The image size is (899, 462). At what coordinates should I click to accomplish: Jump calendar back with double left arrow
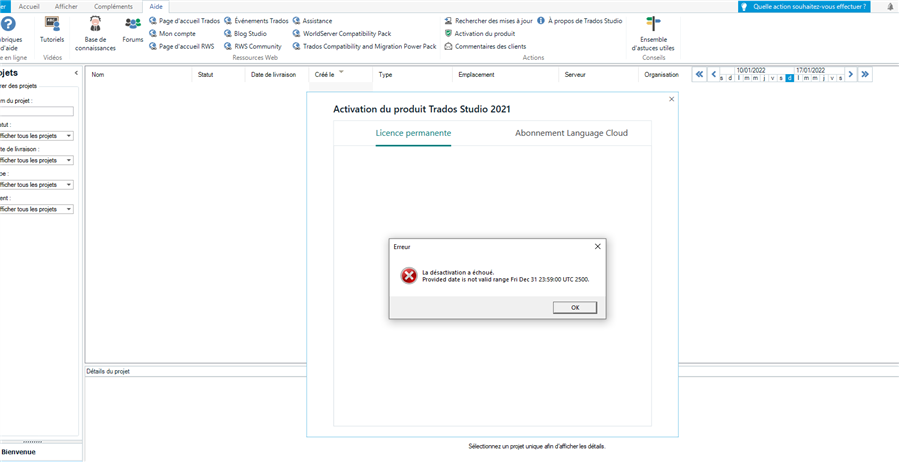[699, 75]
